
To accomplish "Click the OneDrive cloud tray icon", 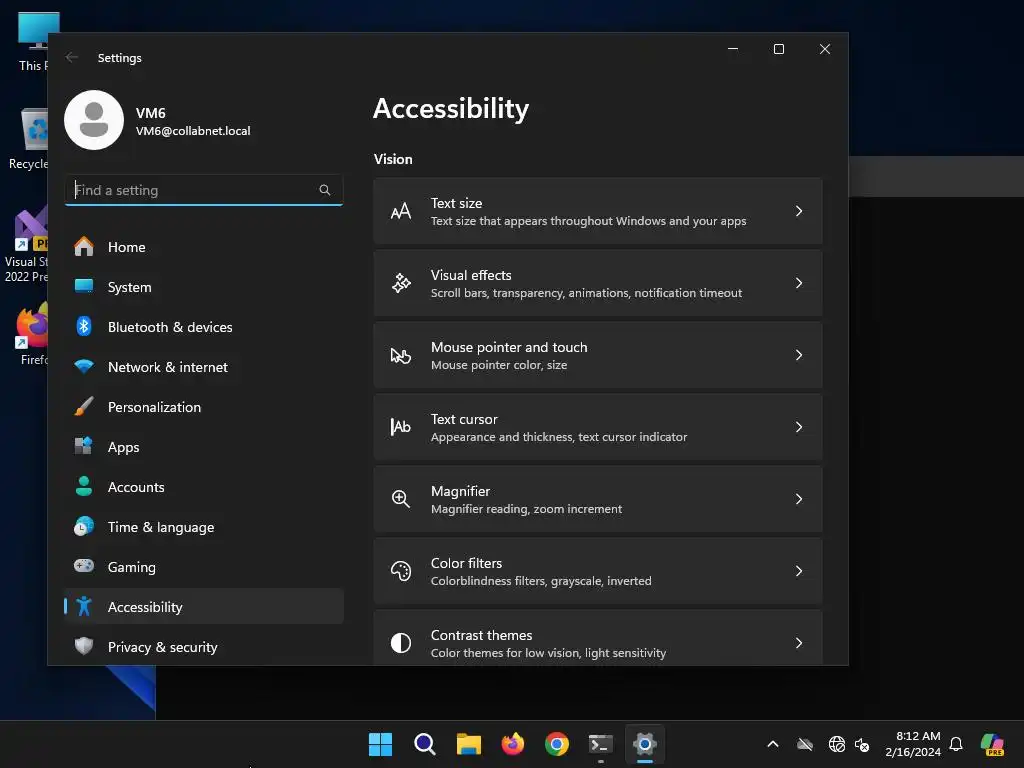I will click(x=805, y=744).
